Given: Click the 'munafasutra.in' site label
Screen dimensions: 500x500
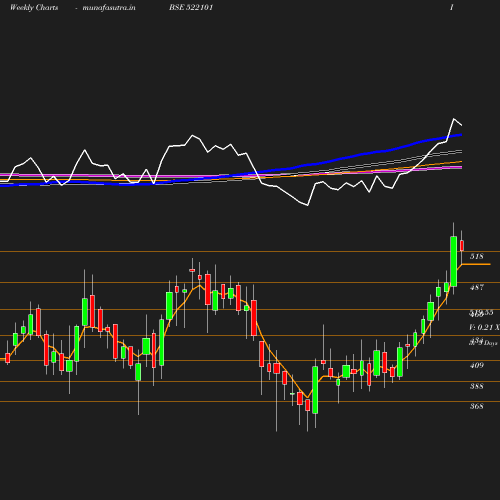Looking at the screenshot, I should (x=109, y=7).
